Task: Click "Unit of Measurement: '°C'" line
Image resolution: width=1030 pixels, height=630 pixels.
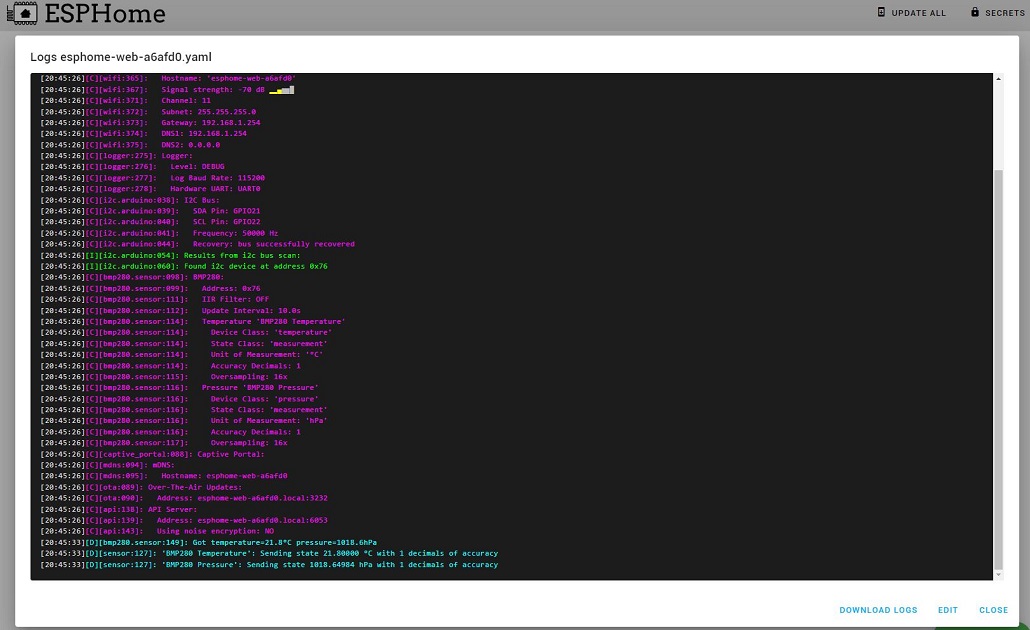Action: tap(182, 355)
